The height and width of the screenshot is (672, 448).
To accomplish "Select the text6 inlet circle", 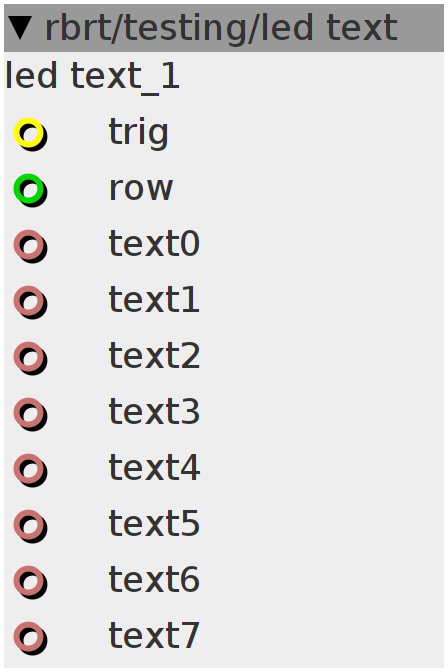I will click(x=30, y=582).
